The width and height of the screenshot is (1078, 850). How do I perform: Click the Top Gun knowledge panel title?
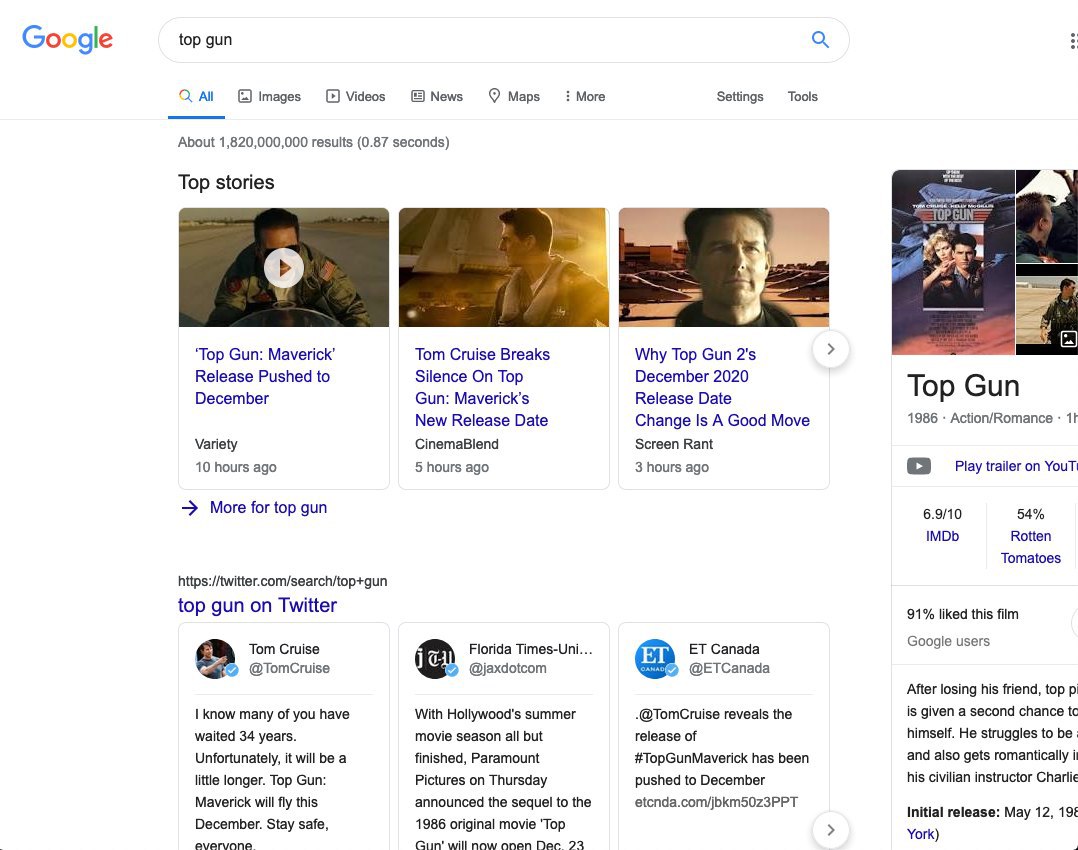point(963,386)
